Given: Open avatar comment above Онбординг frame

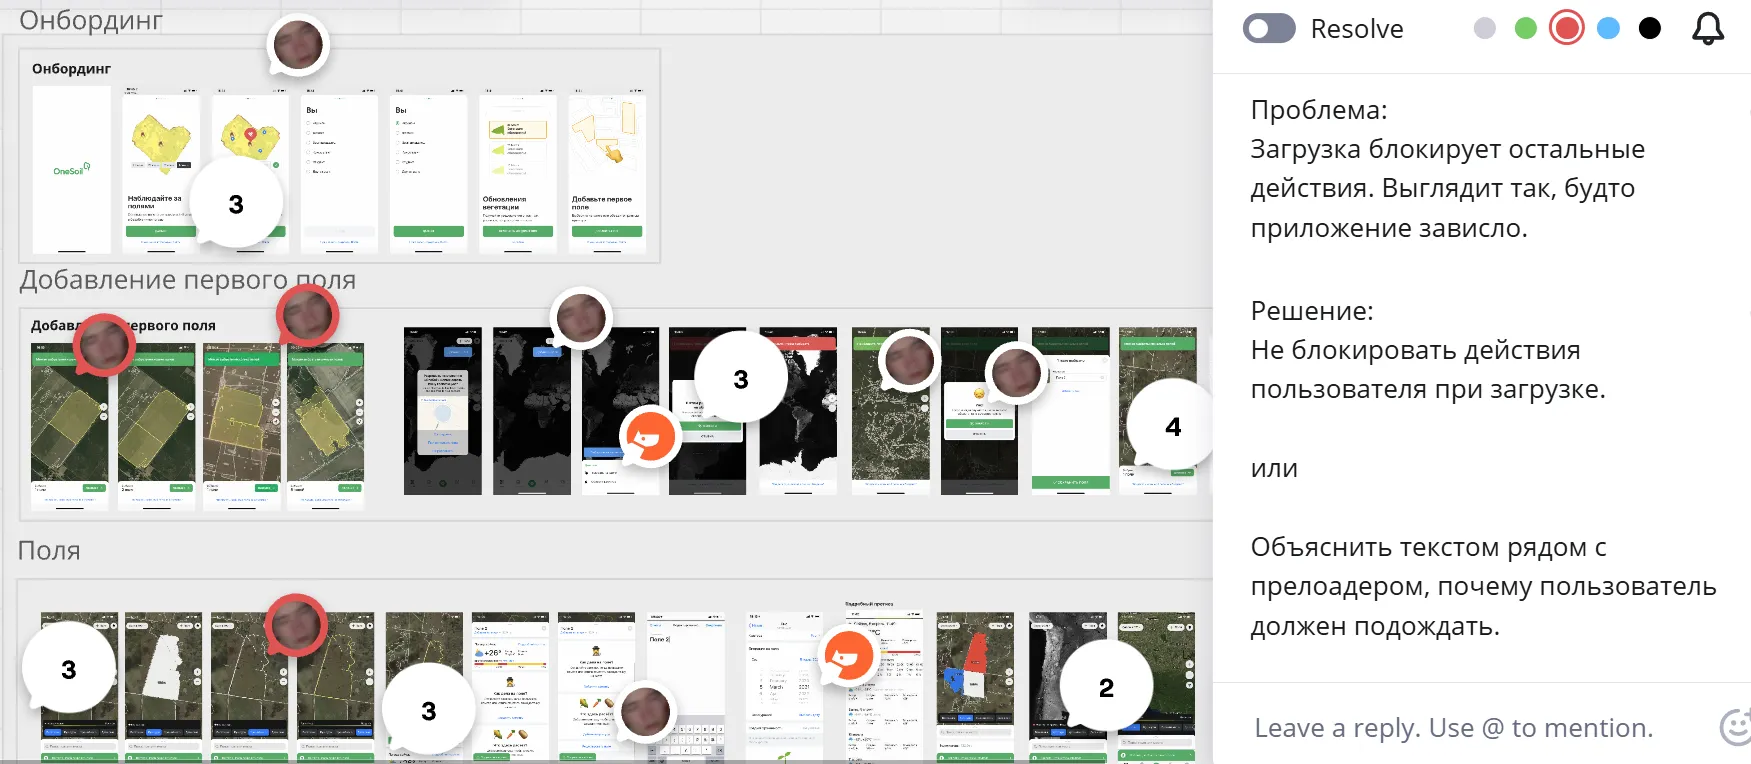Looking at the screenshot, I should click(298, 46).
